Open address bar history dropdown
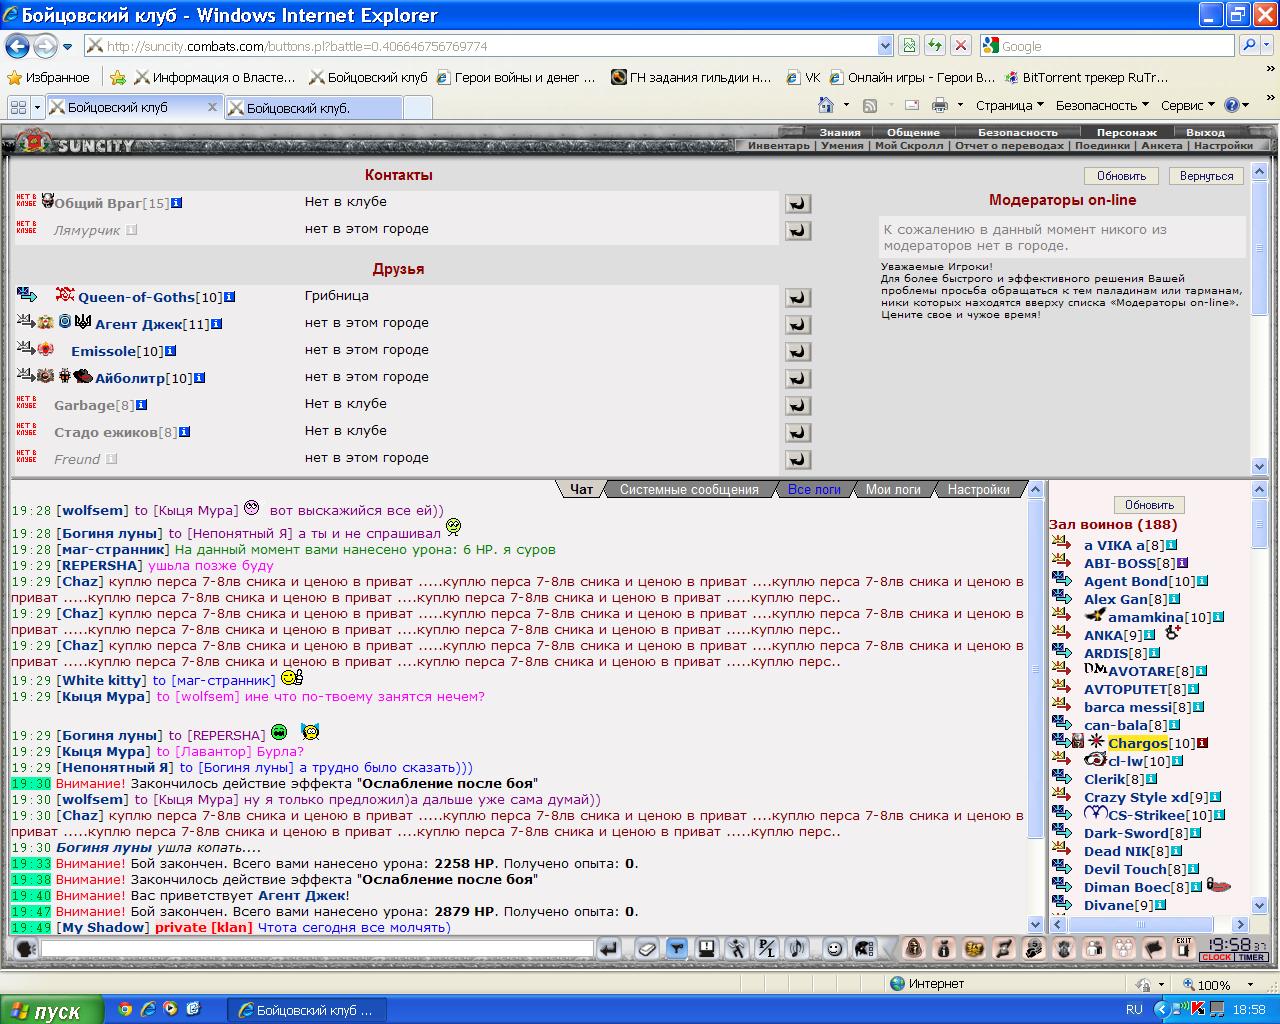Screen dimensions: 1280x1024 pos(885,46)
